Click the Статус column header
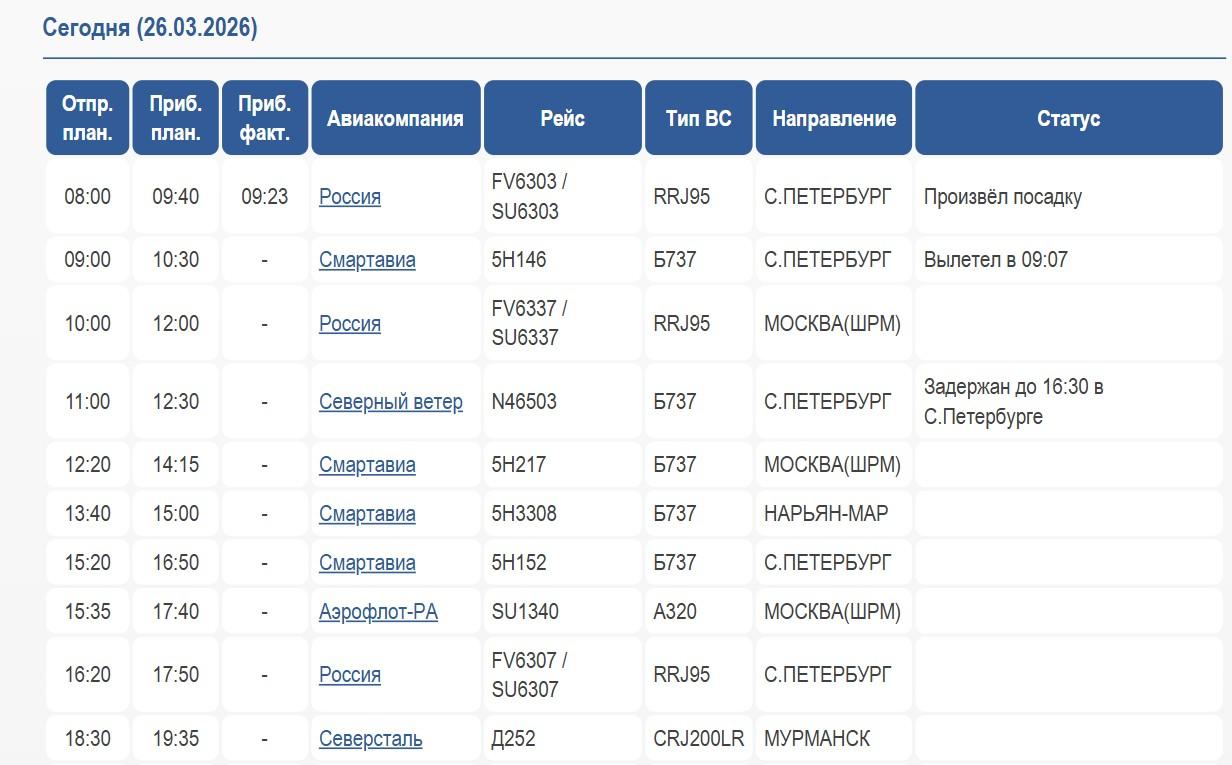The height and width of the screenshot is (765, 1232). pyautogui.click(x=1068, y=118)
